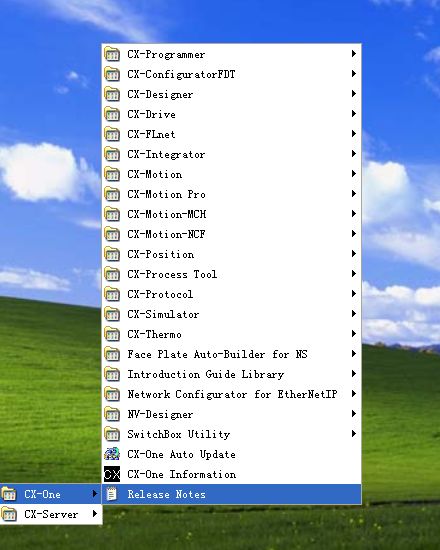Select CX-Motion Pro in the menu

(x=232, y=194)
